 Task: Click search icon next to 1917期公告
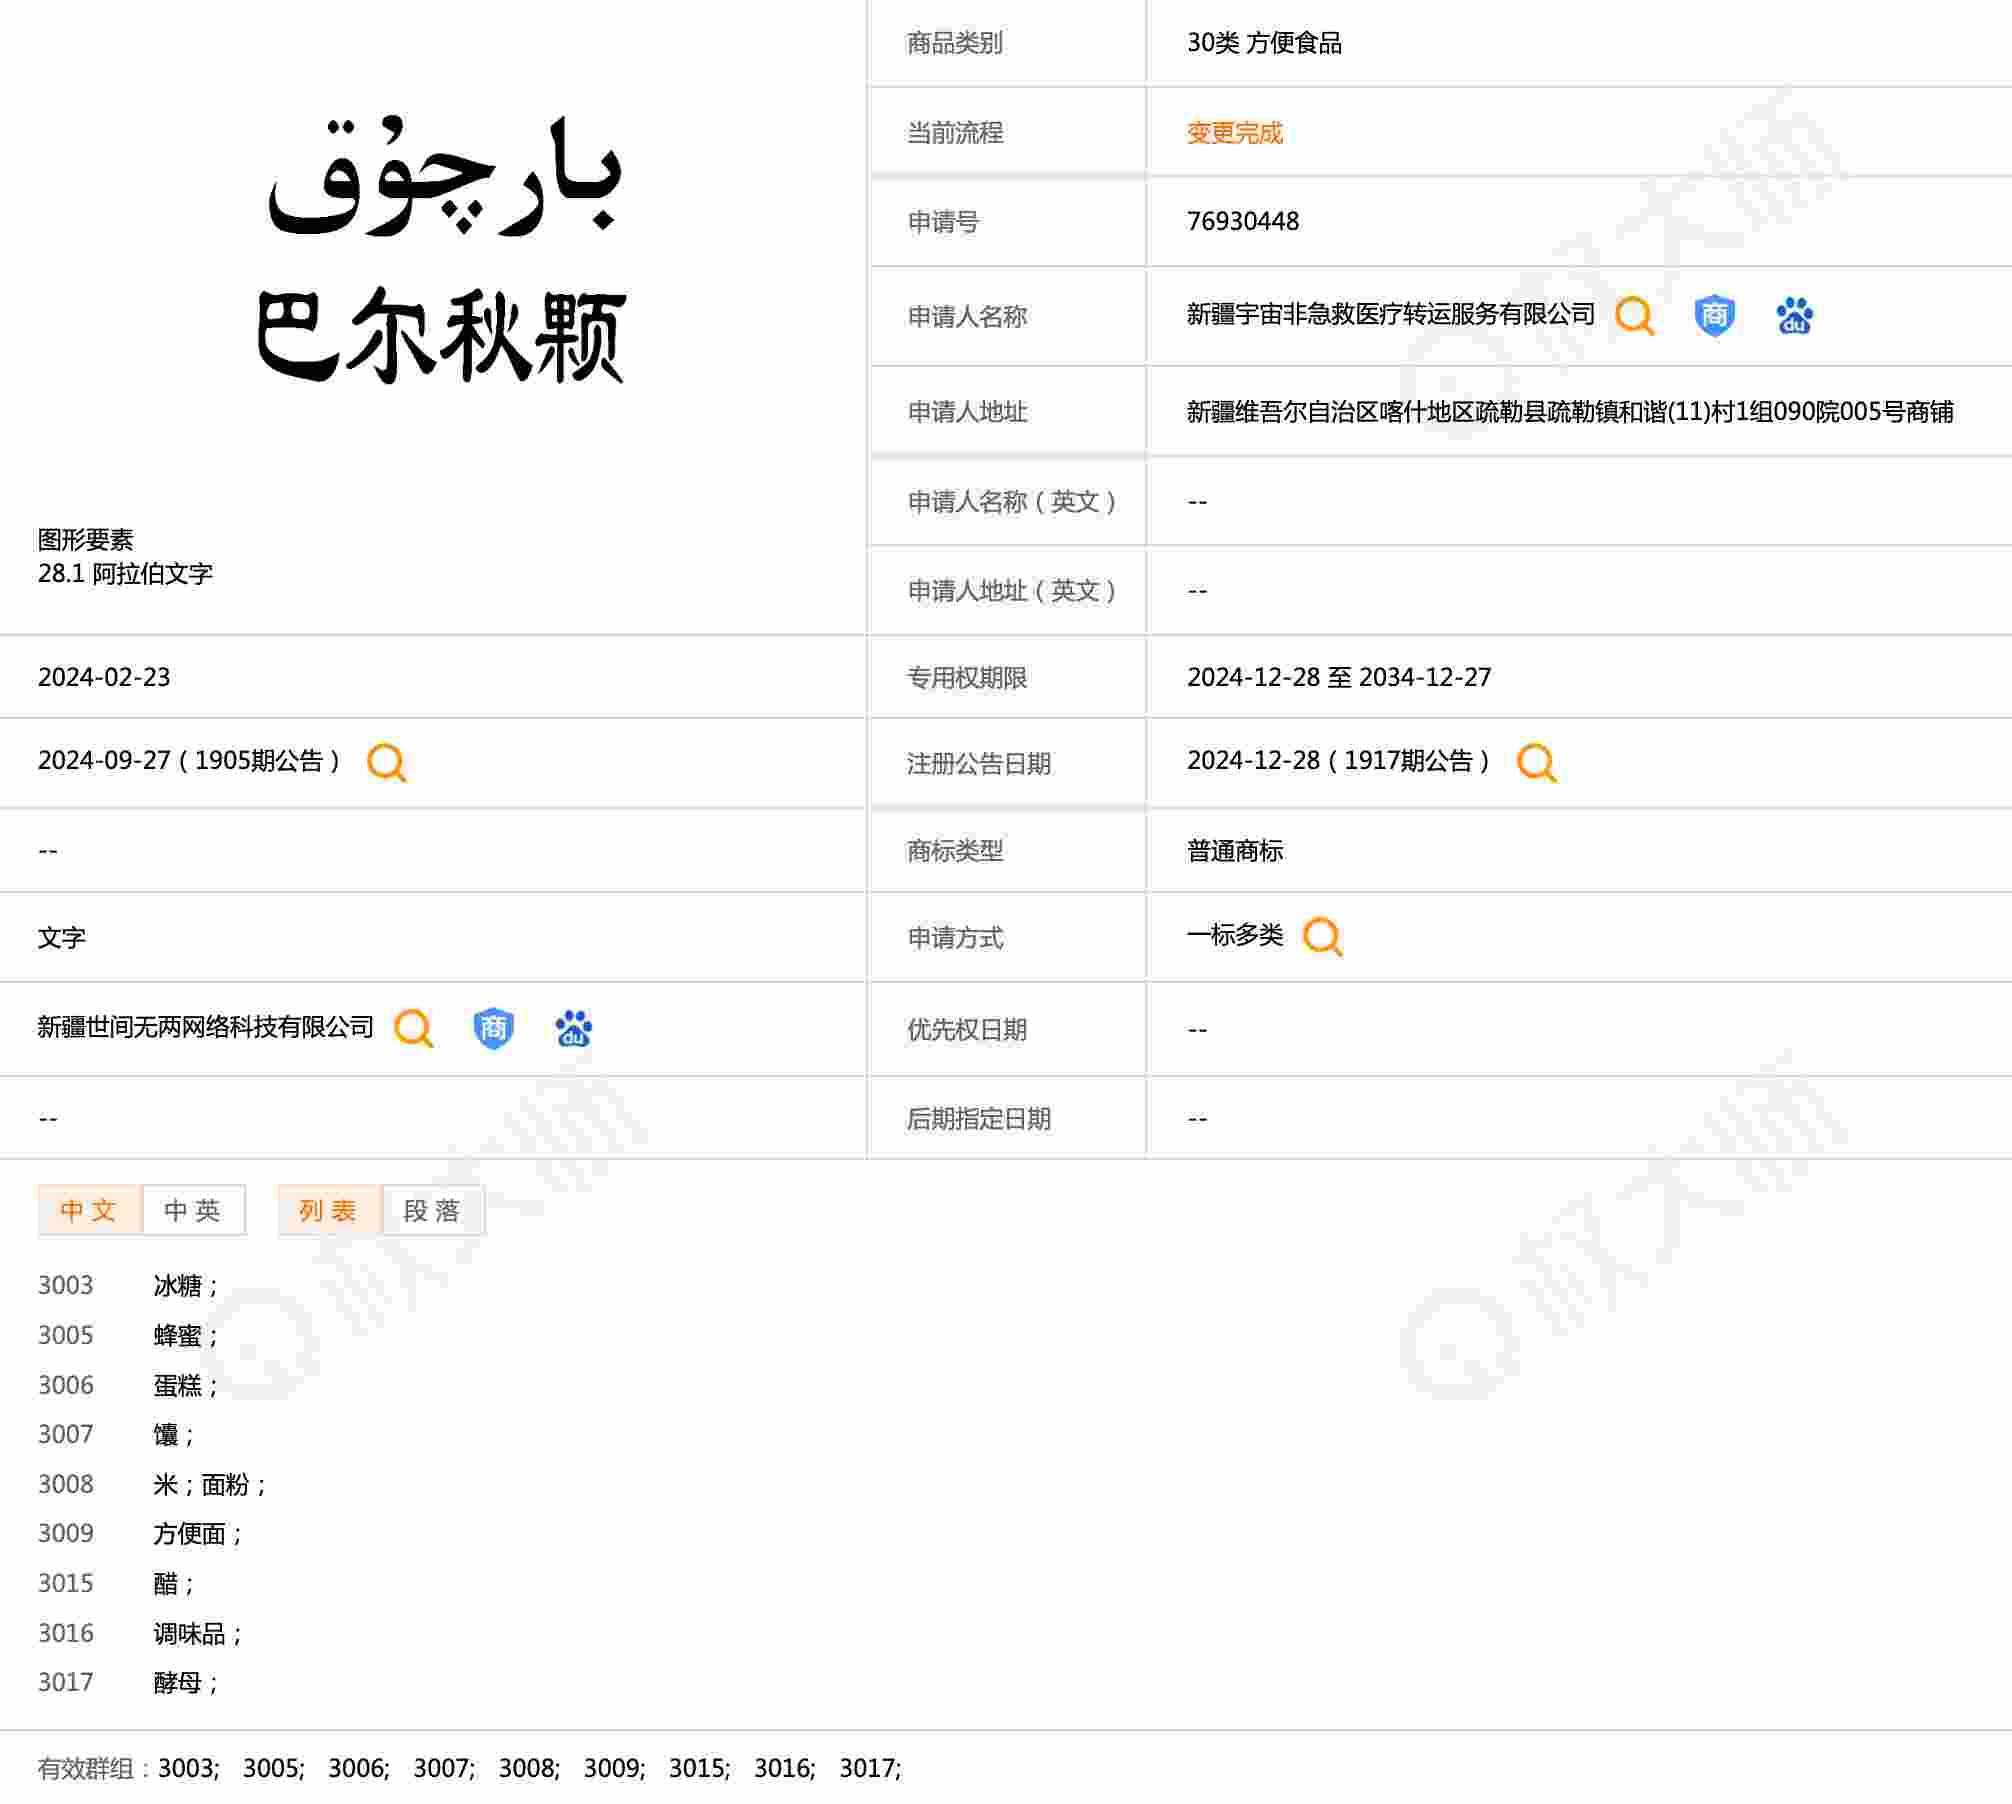[x=1536, y=762]
